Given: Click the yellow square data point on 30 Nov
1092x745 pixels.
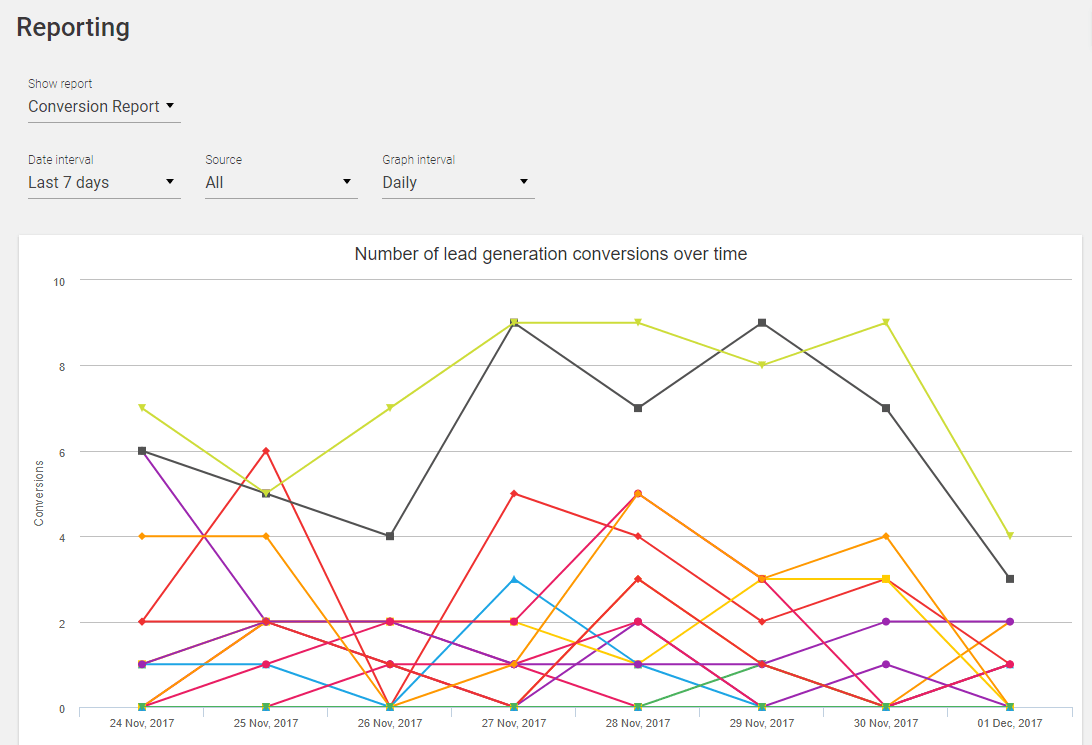Looking at the screenshot, I should click(886, 579).
